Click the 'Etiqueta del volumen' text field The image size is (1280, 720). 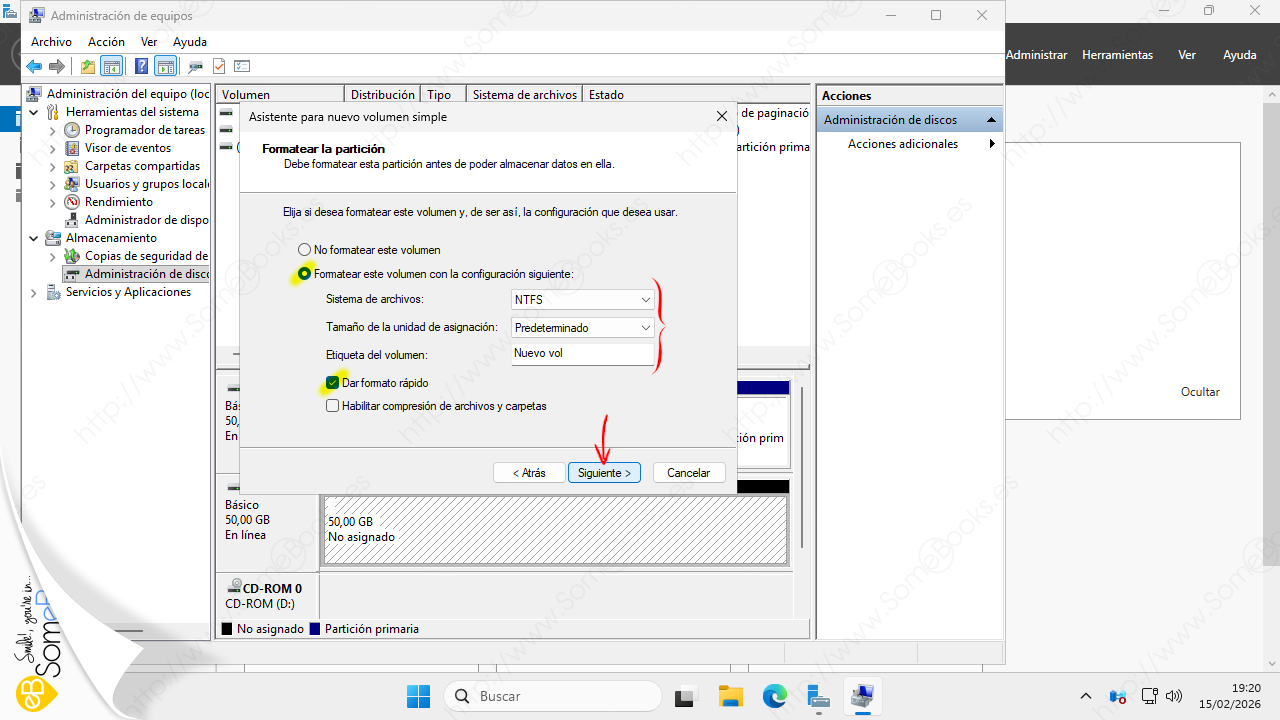coord(582,354)
